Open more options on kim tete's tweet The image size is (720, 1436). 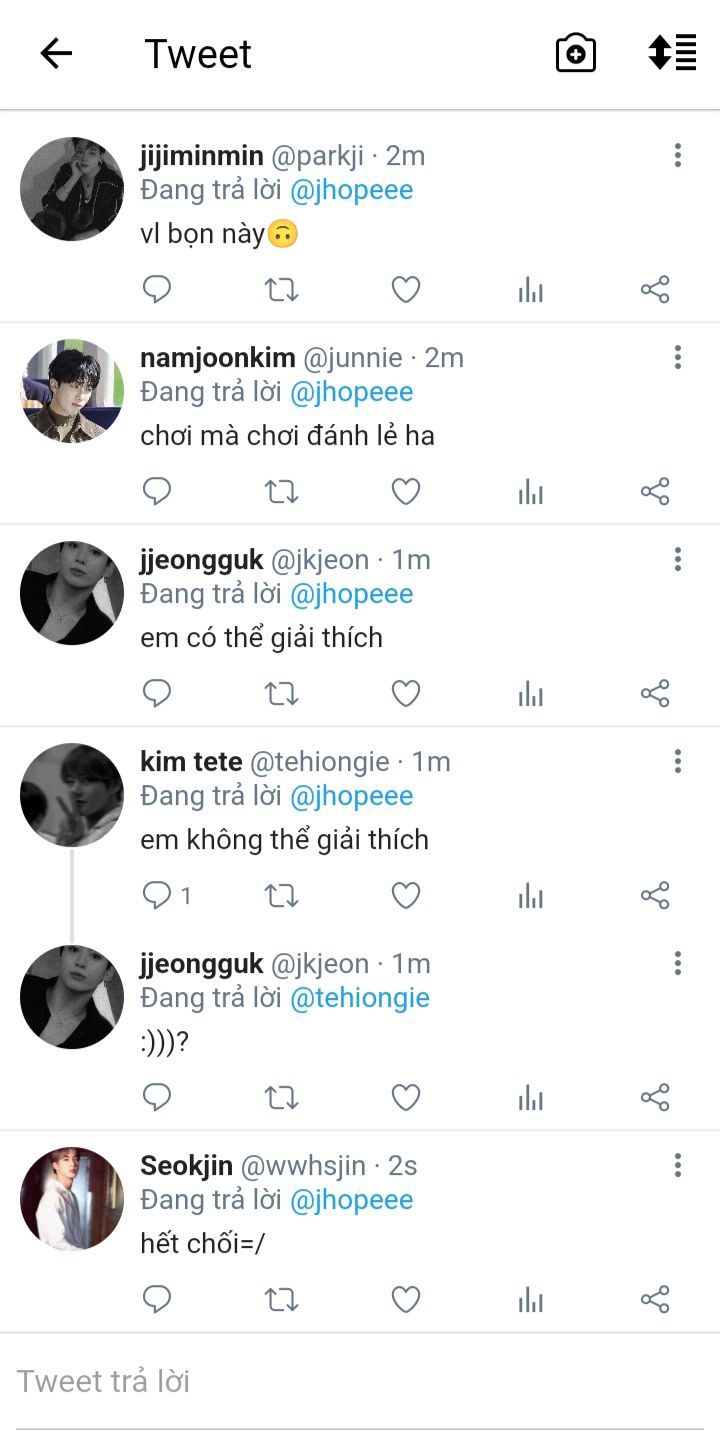[x=678, y=761]
